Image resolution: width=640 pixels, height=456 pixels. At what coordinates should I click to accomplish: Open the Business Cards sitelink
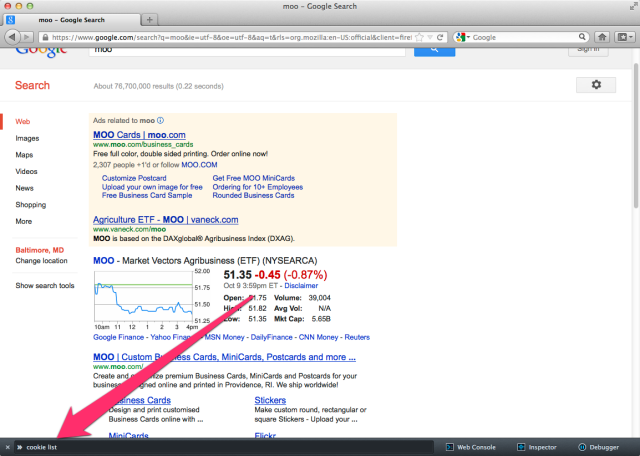(x=140, y=400)
